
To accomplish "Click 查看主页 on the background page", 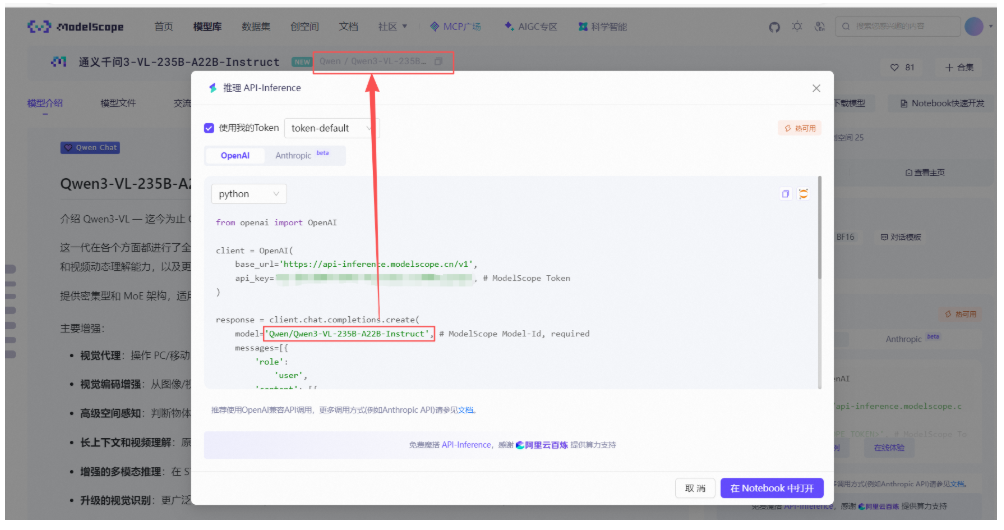I will 925,173.
